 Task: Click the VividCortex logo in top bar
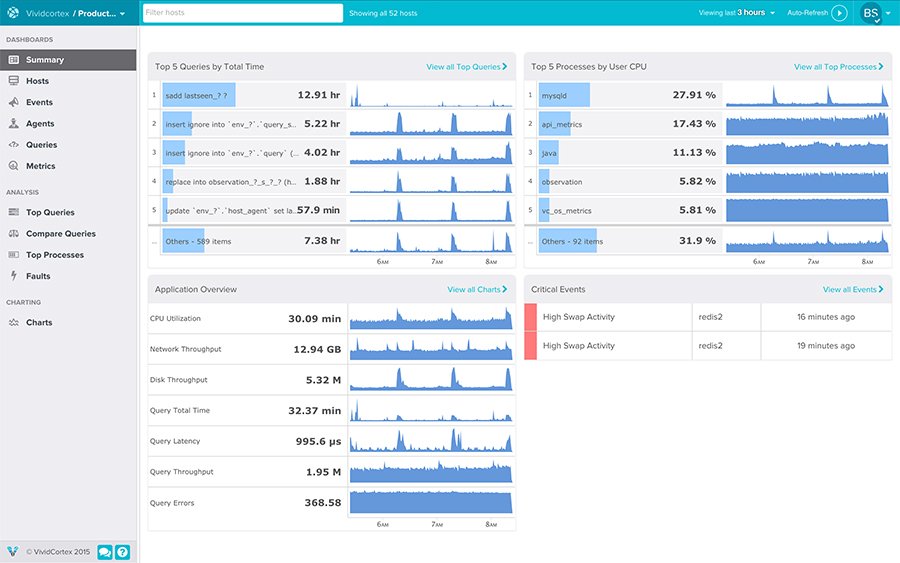coord(13,13)
